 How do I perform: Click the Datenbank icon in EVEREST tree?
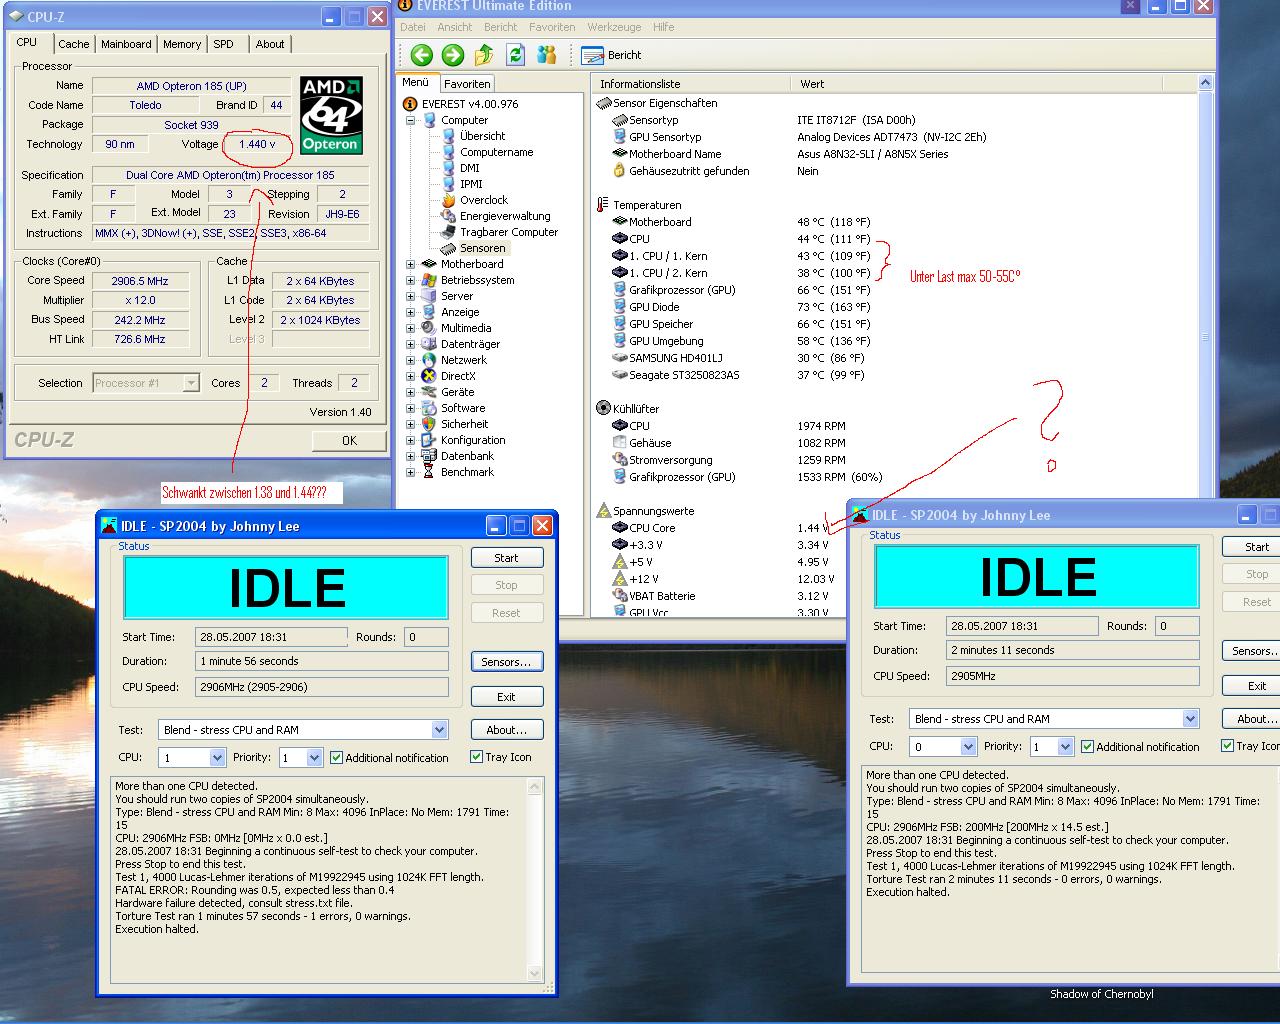coord(430,456)
